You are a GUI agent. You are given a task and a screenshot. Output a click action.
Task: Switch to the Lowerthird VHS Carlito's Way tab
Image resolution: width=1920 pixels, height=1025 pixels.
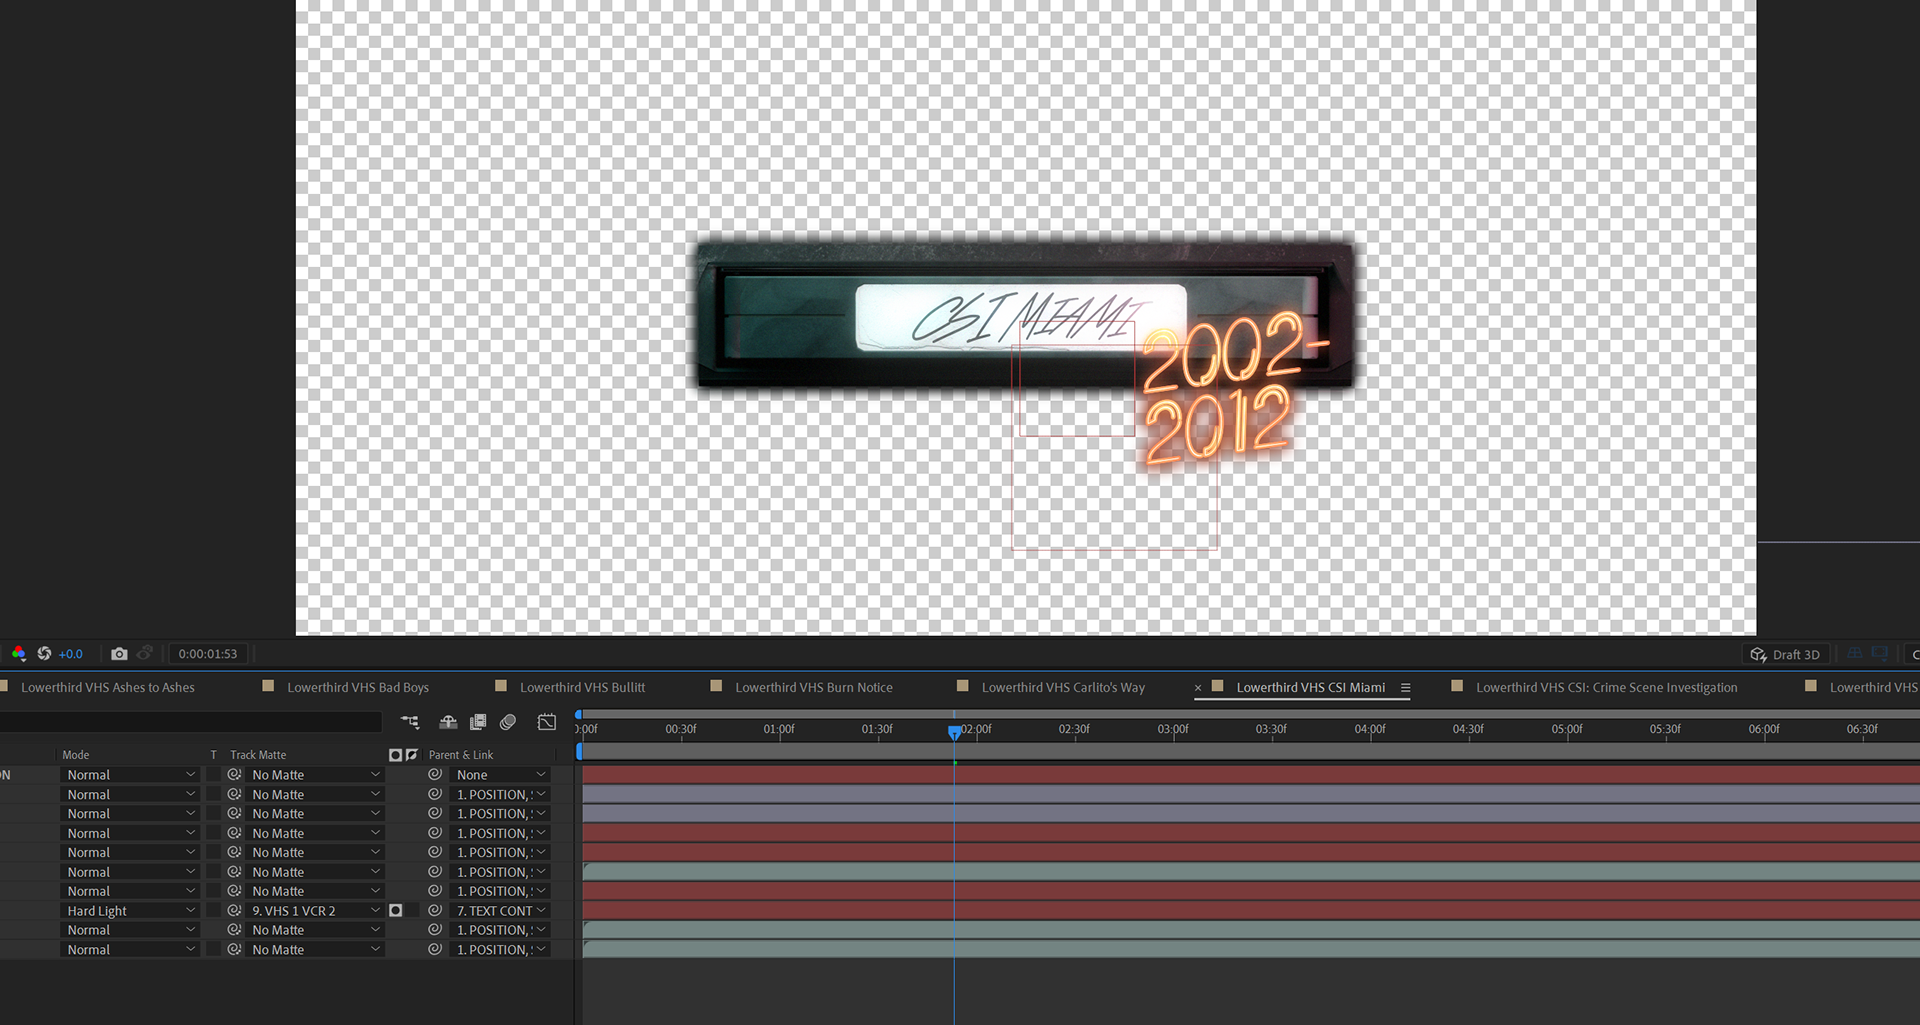point(1063,688)
